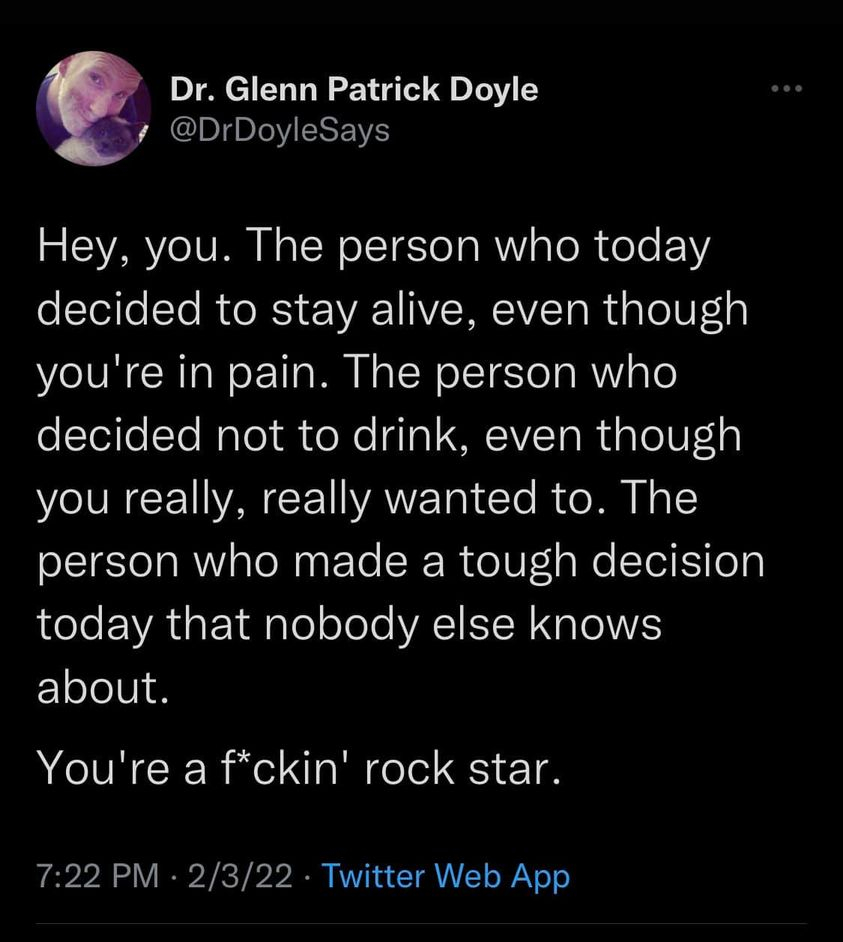Click the "Dr." title prefix in the name
The image size is (843, 942).
click(189, 90)
